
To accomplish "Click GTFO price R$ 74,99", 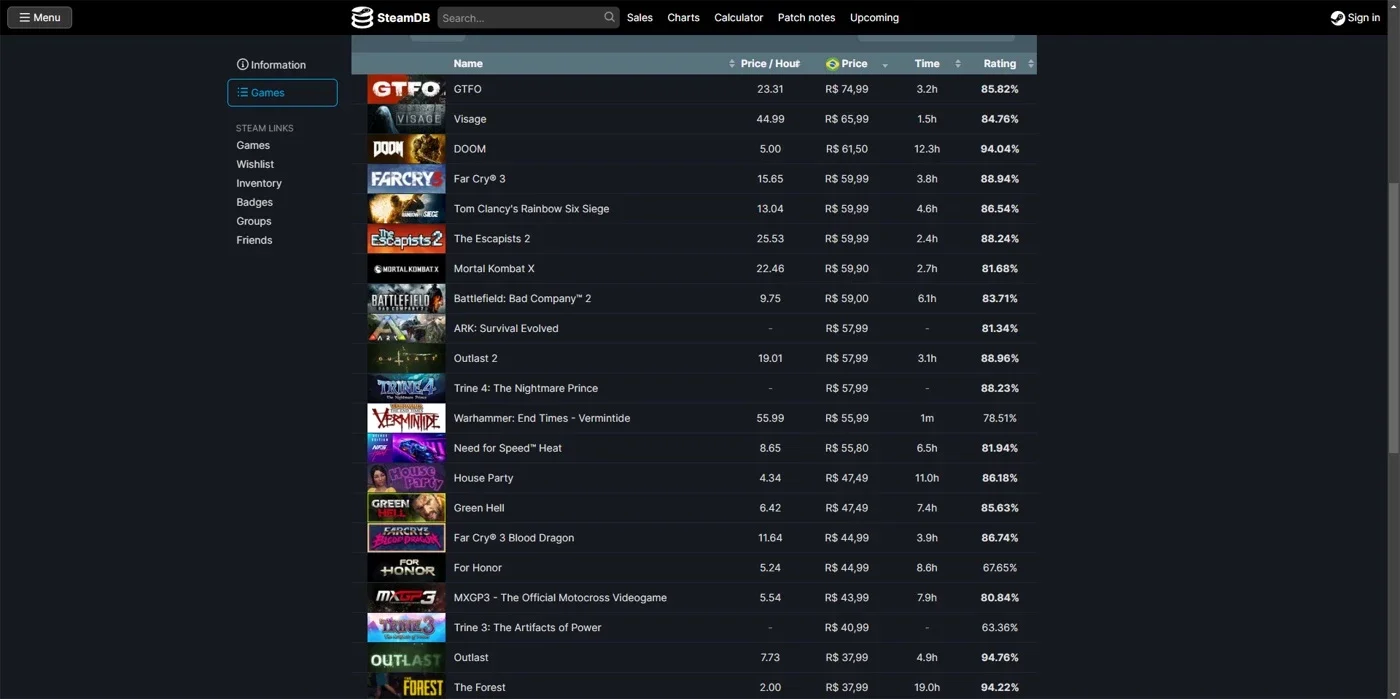I will (x=847, y=89).
